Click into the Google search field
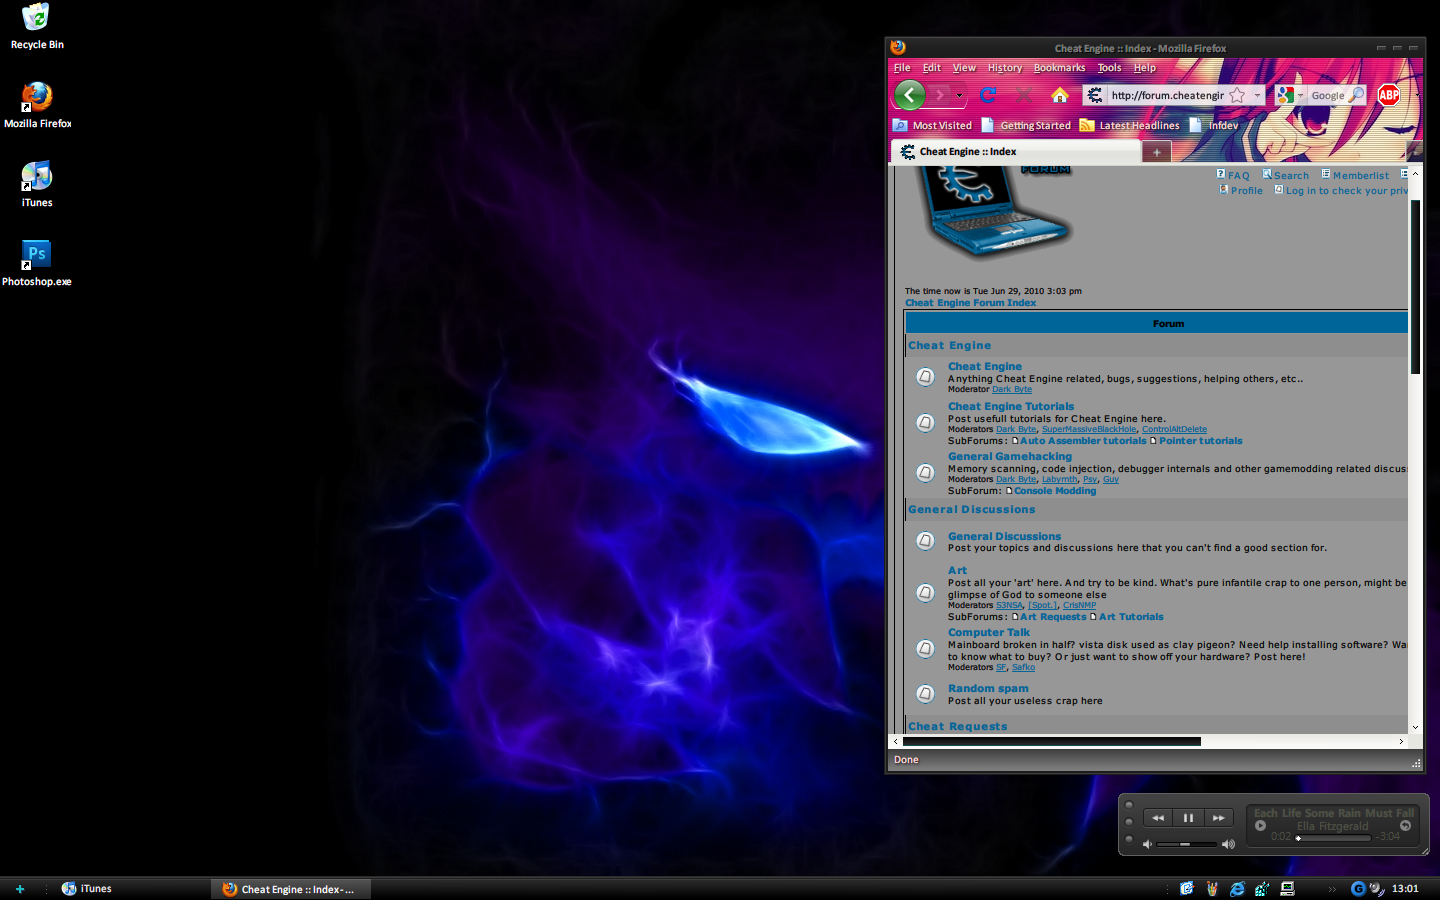This screenshot has width=1440, height=900. pos(1327,95)
